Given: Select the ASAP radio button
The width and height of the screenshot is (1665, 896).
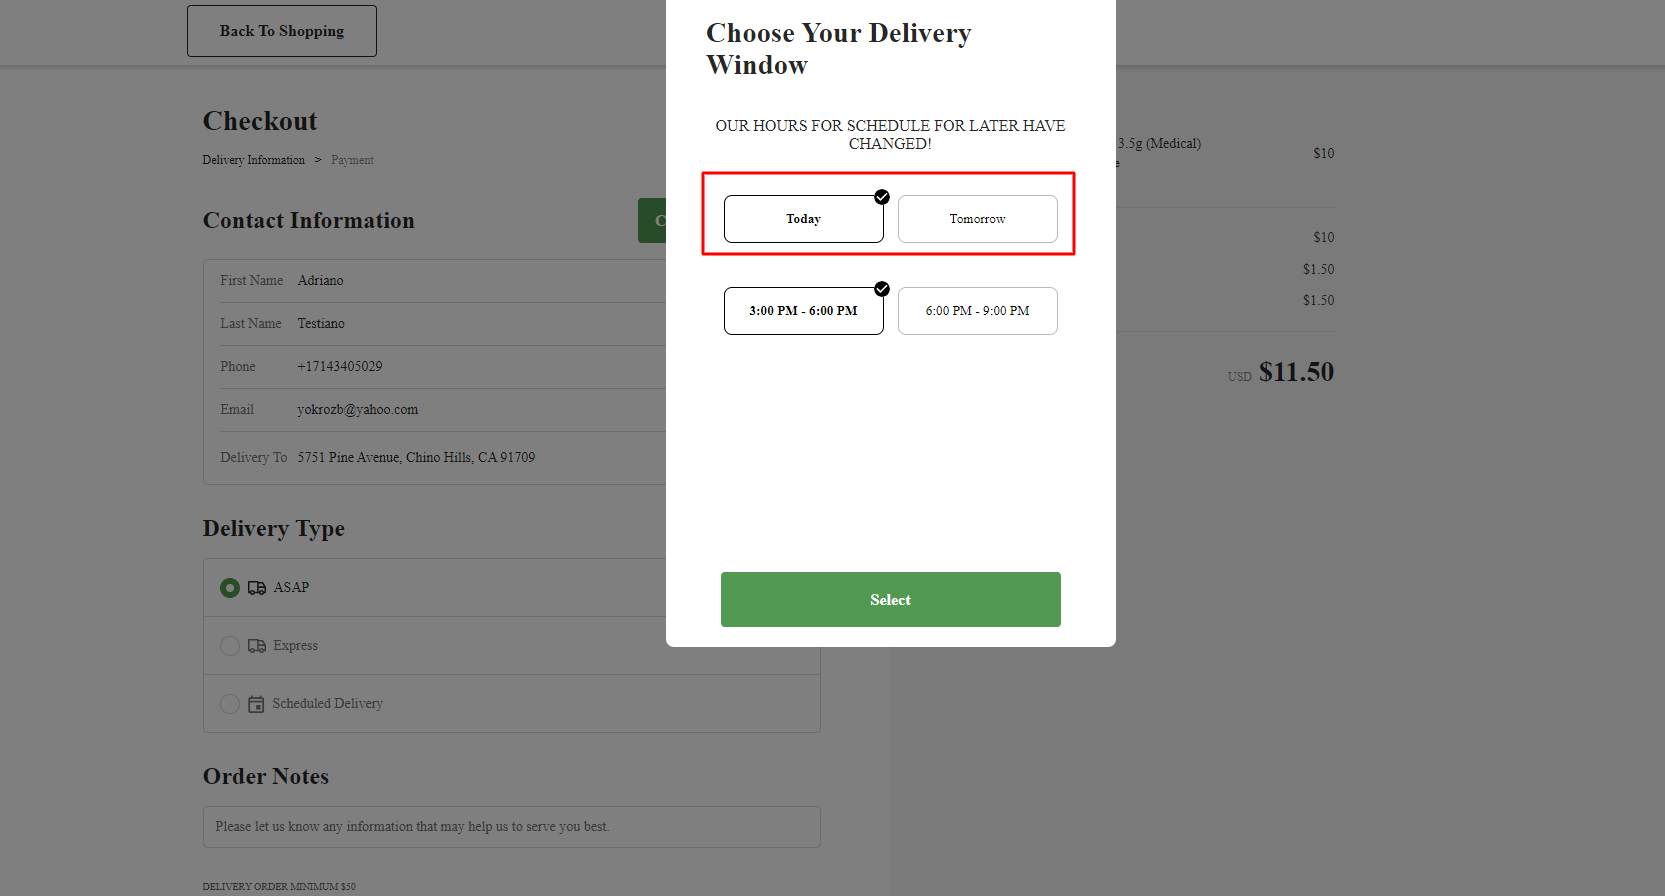Looking at the screenshot, I should coord(230,588).
